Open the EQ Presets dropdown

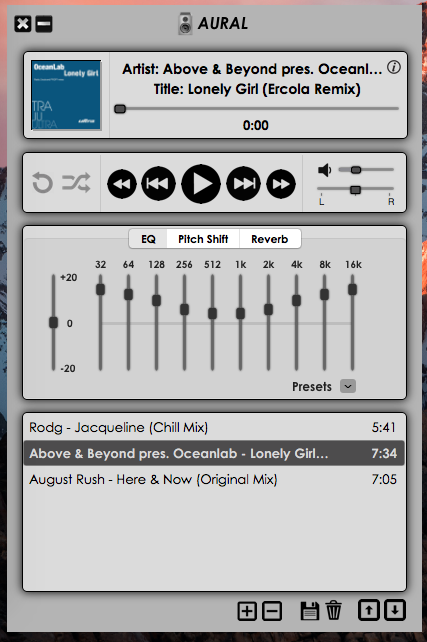348,386
